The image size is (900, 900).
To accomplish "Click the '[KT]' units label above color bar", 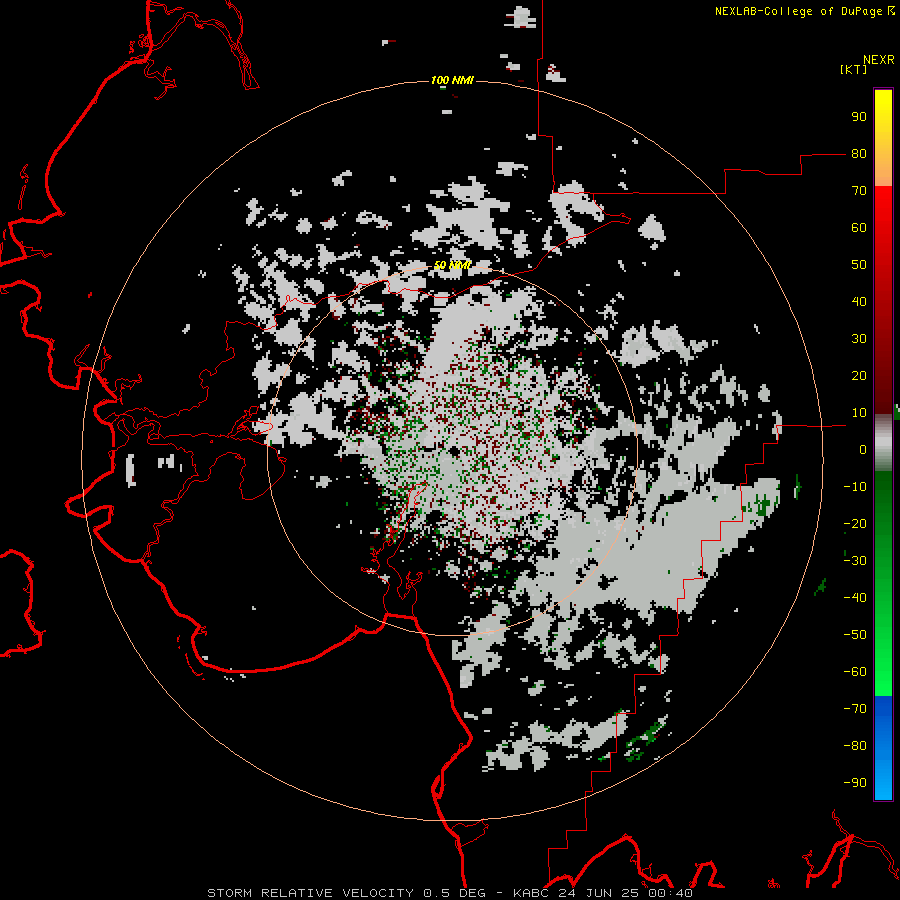I will tap(854, 69).
